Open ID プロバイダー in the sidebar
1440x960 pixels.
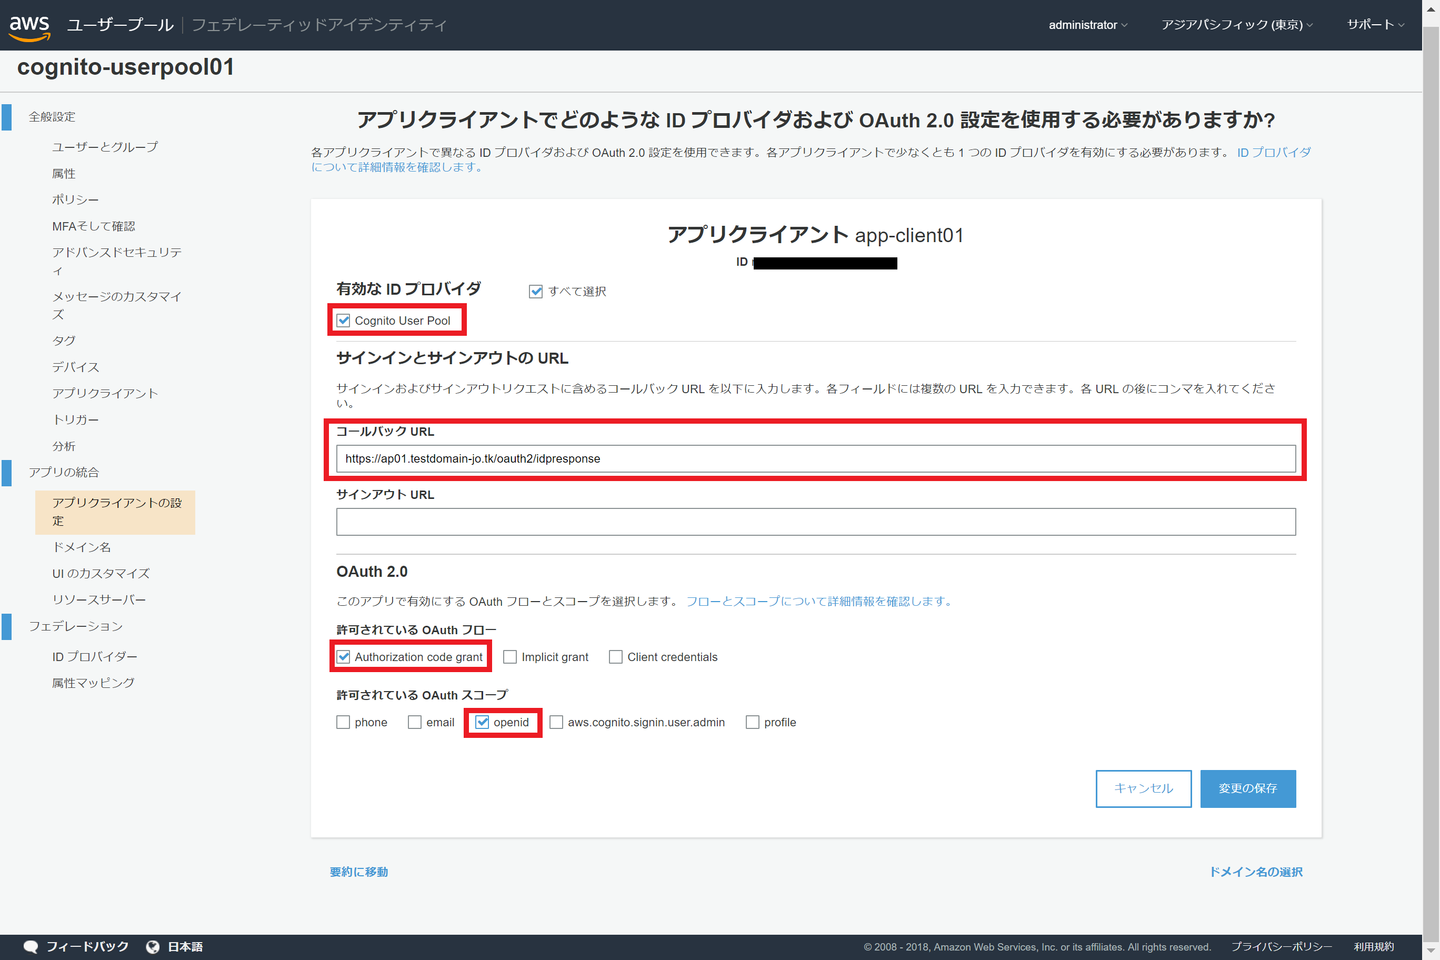tap(95, 657)
